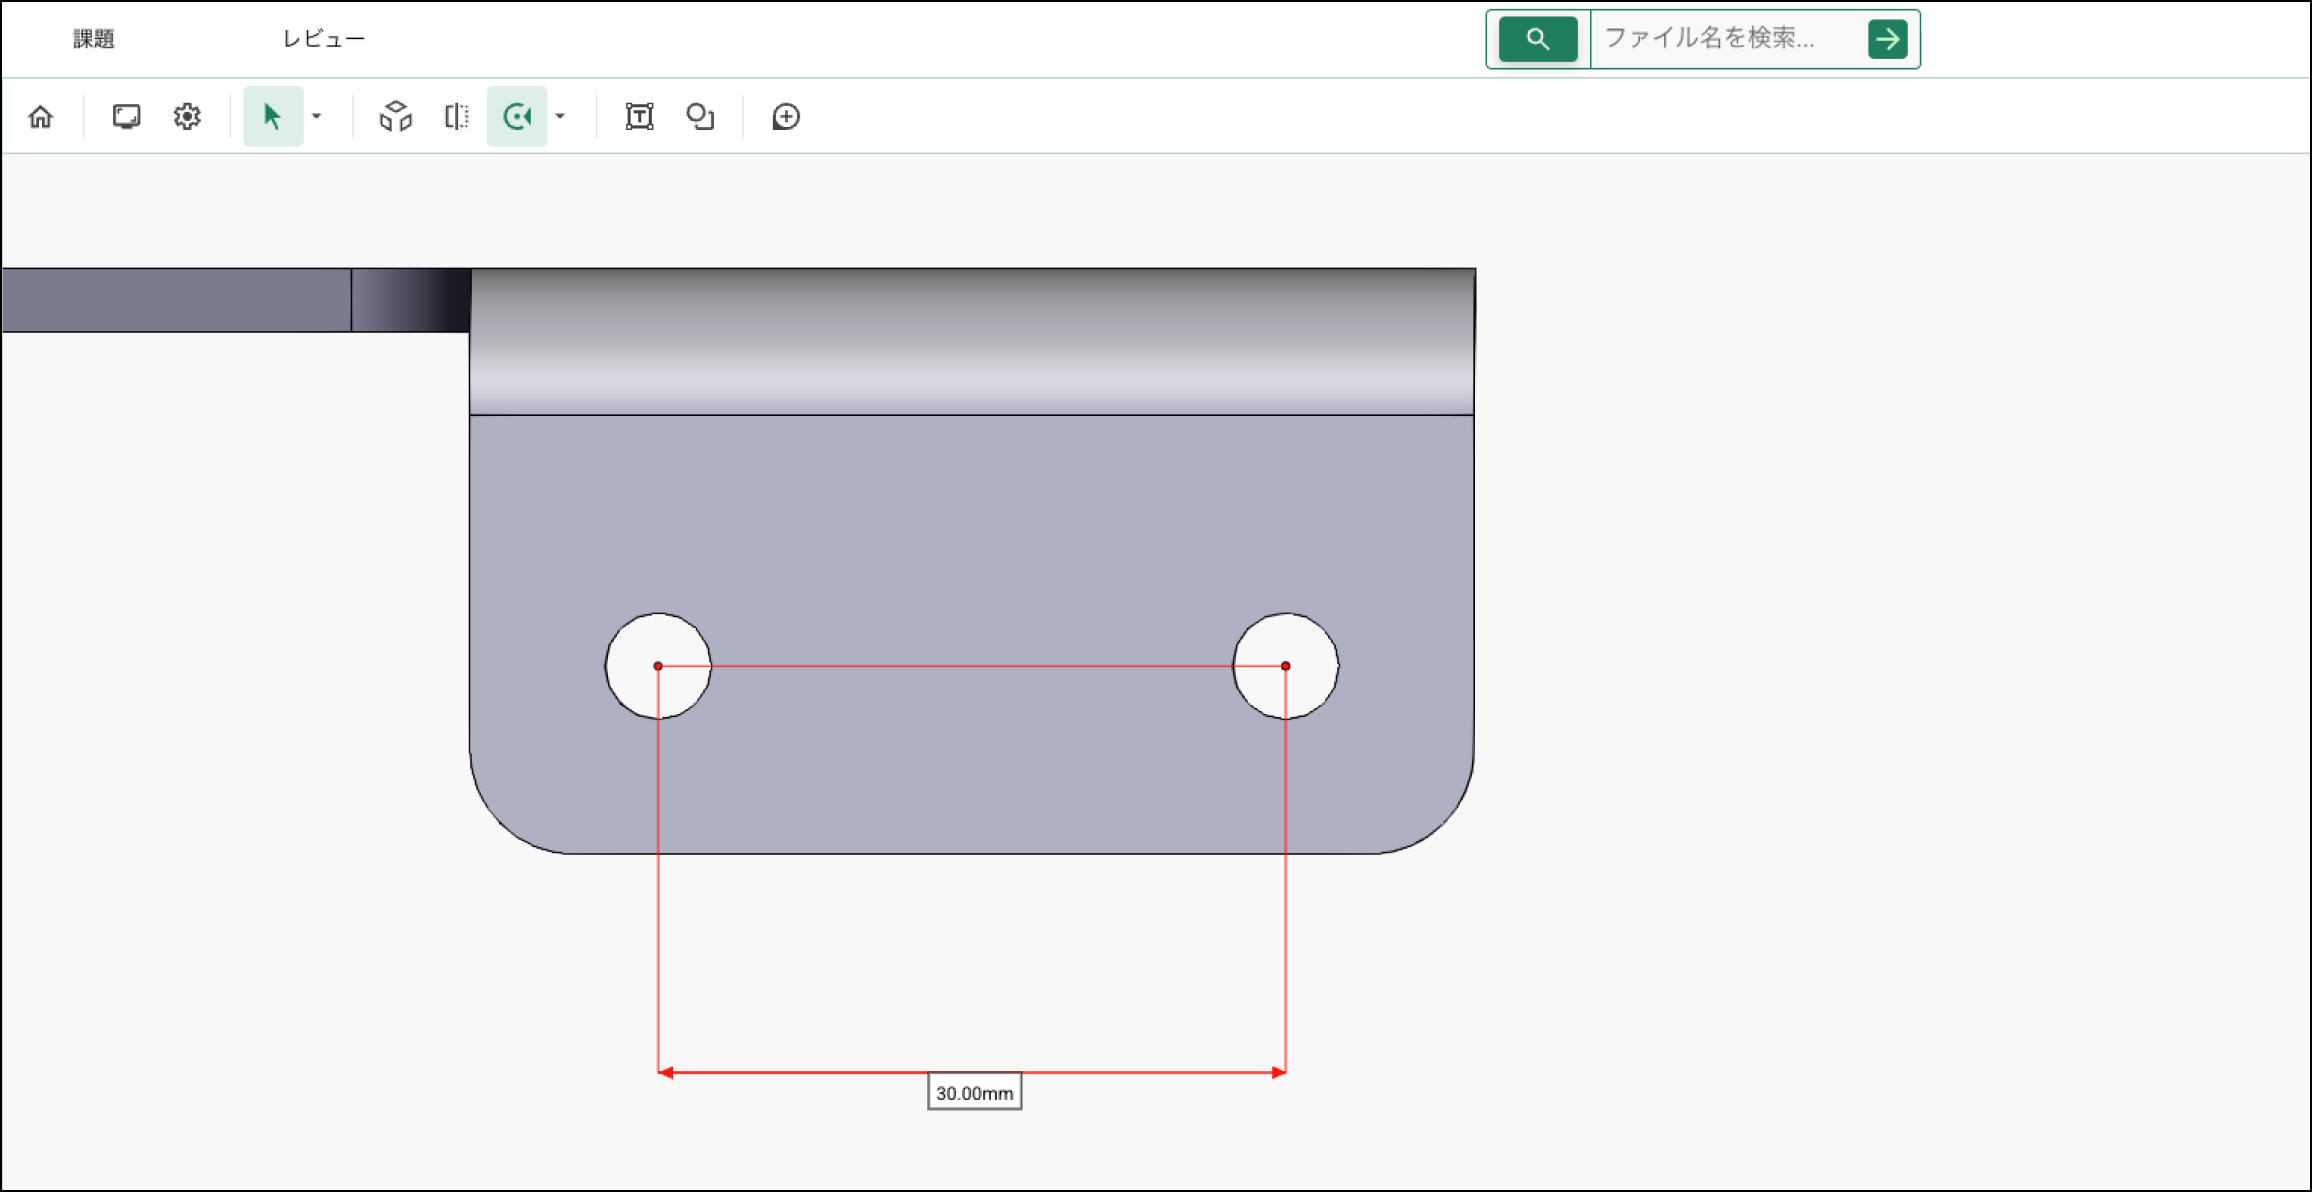Click the left hole center point
The image size is (2312, 1192).
[x=658, y=666]
